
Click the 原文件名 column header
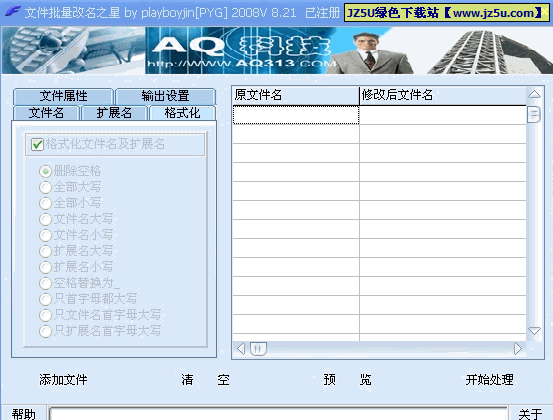[296, 95]
